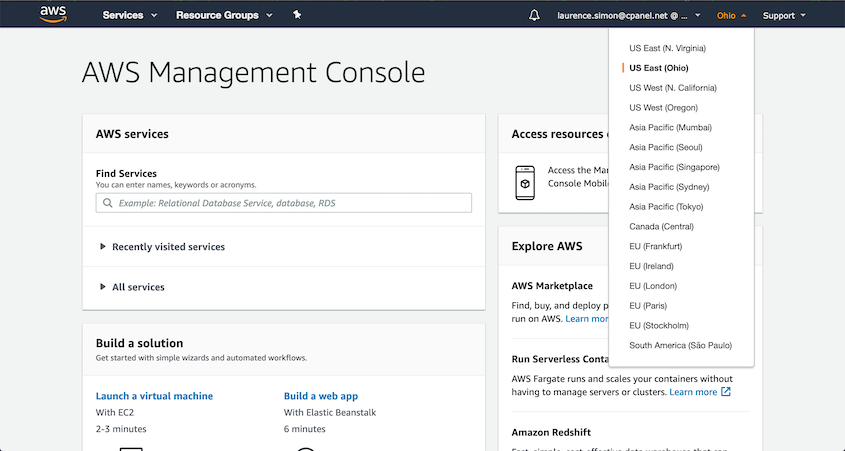
Task: Click the Explore AWS heading
Action: 547,246
